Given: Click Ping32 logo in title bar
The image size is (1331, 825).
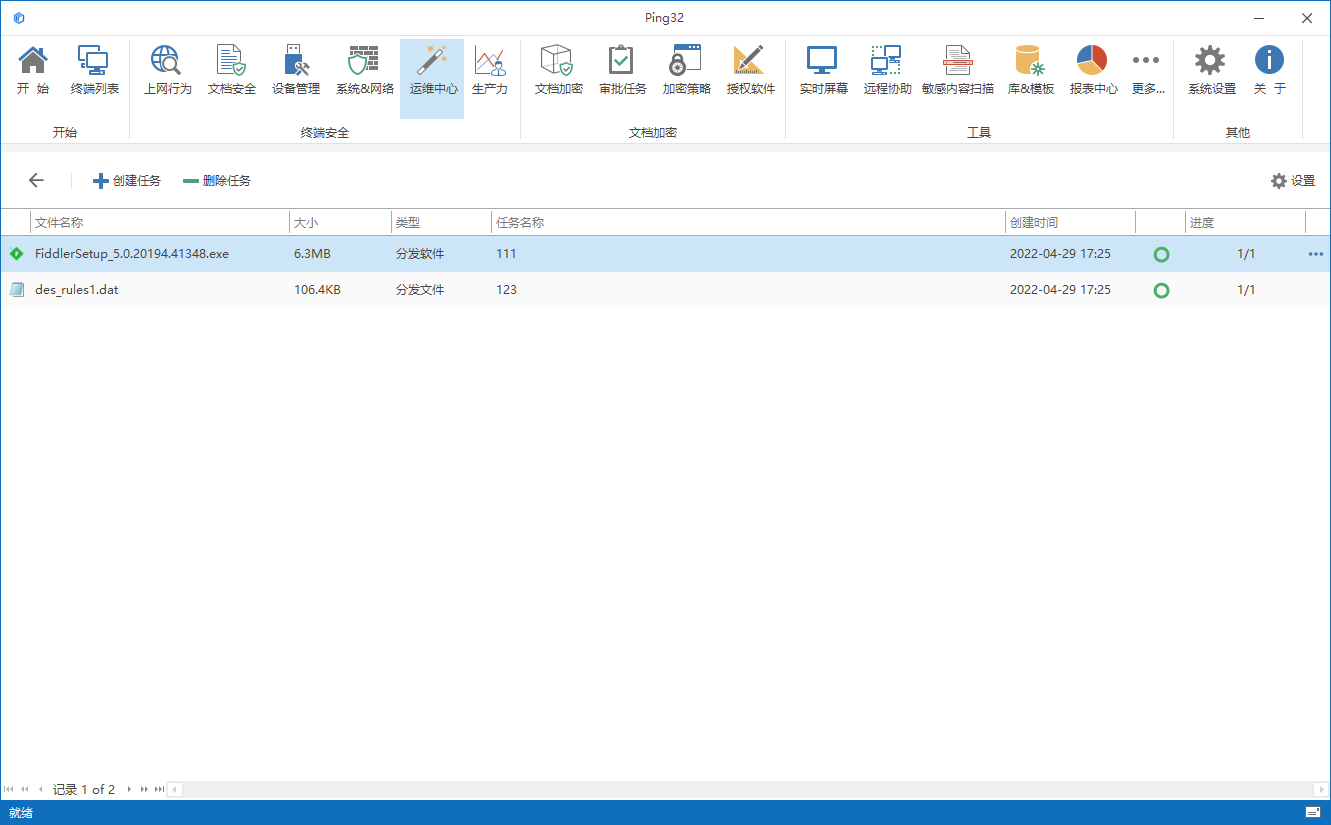Looking at the screenshot, I should pyautogui.click(x=19, y=18).
